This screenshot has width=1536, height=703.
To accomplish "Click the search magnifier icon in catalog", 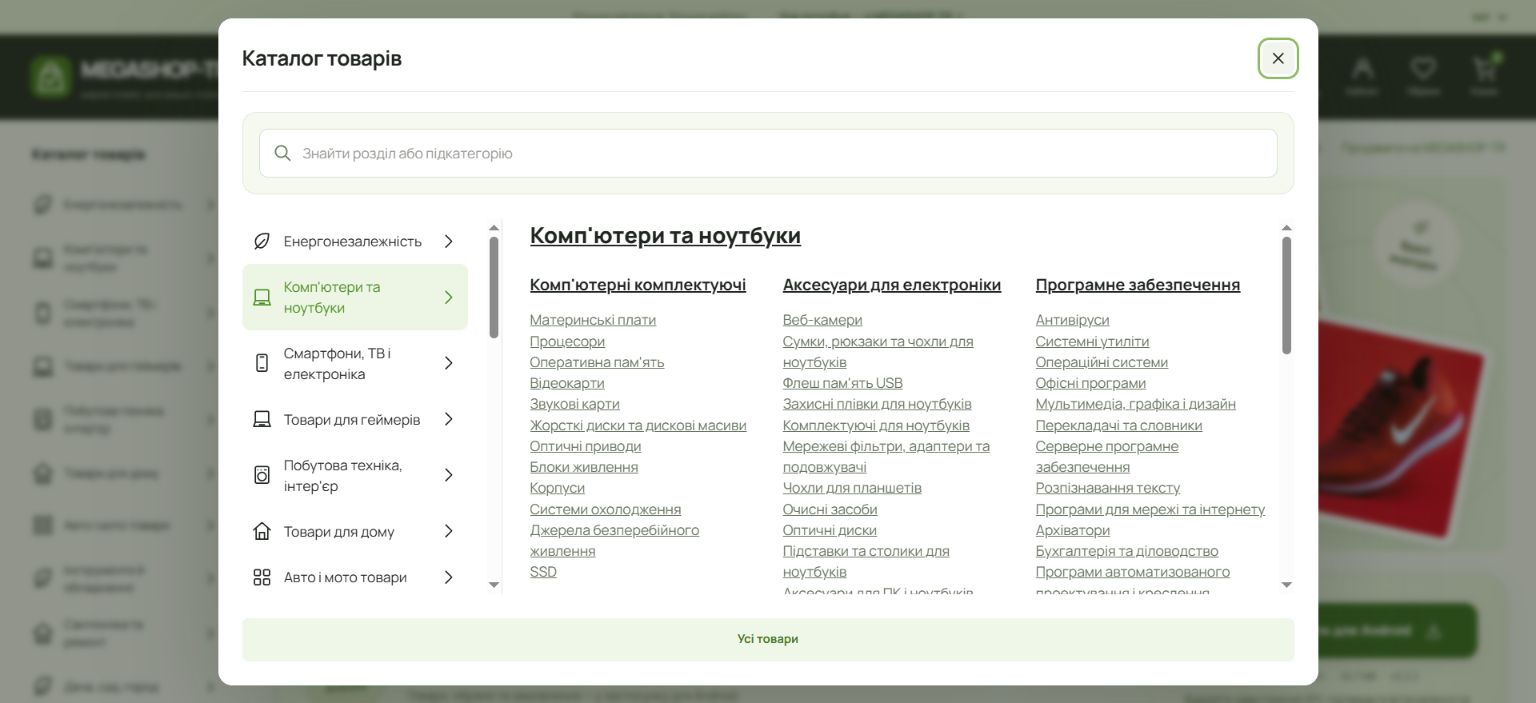I will pos(283,153).
